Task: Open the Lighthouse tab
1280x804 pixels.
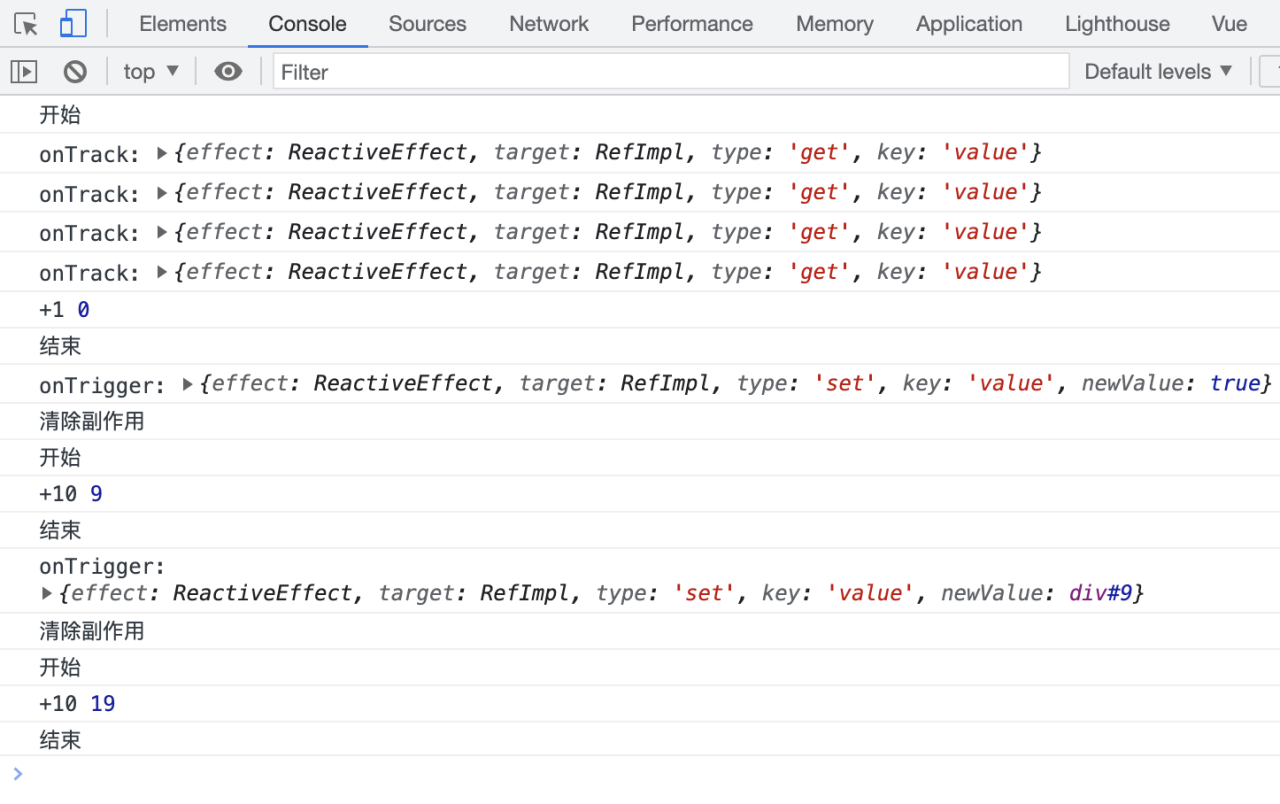Action: tap(1117, 24)
